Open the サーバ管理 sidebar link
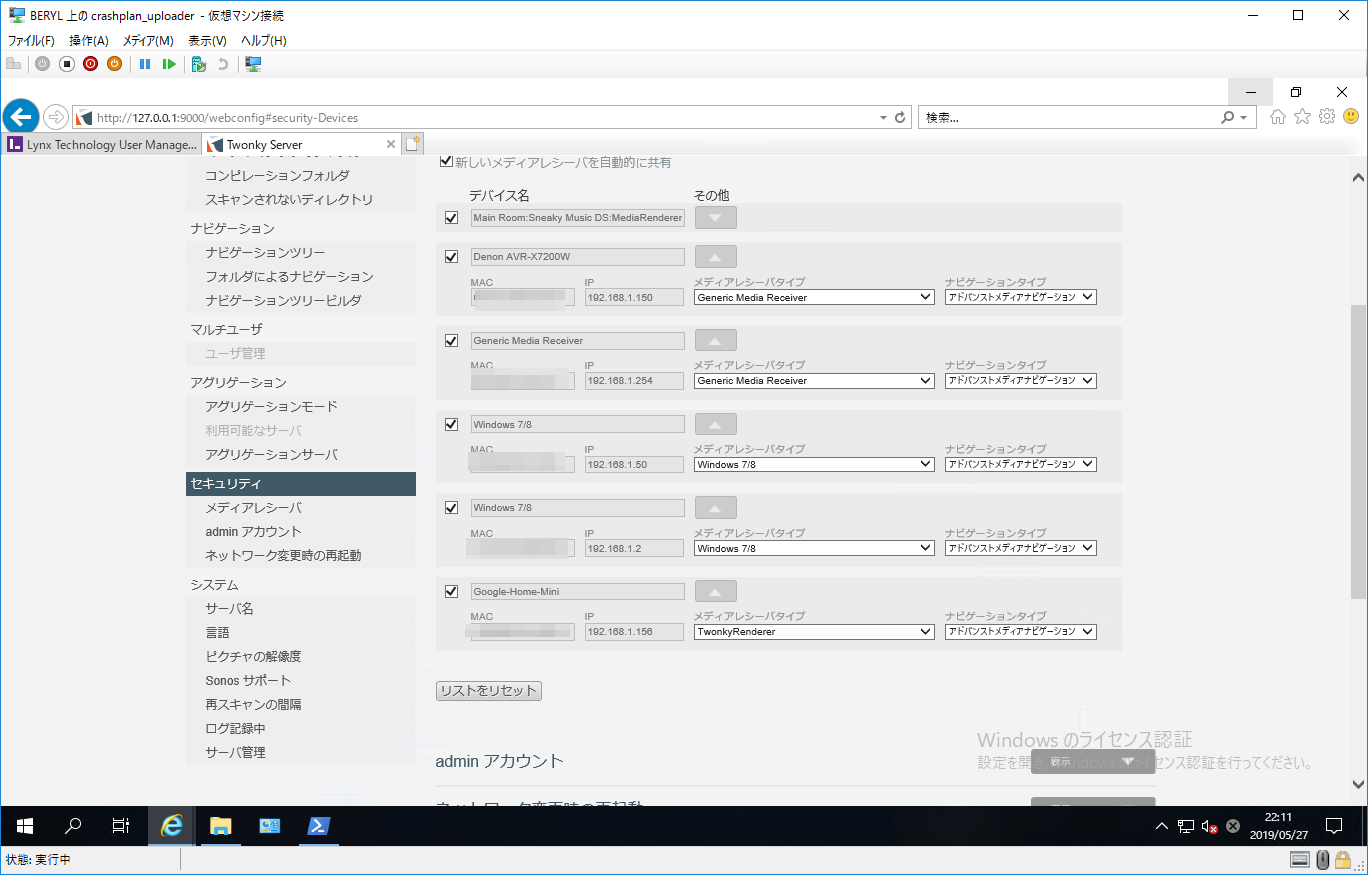 235,753
